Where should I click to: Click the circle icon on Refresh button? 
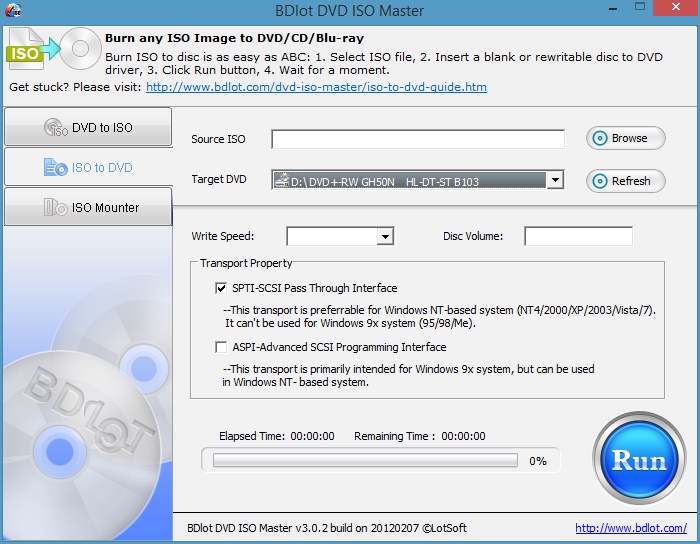pos(600,181)
